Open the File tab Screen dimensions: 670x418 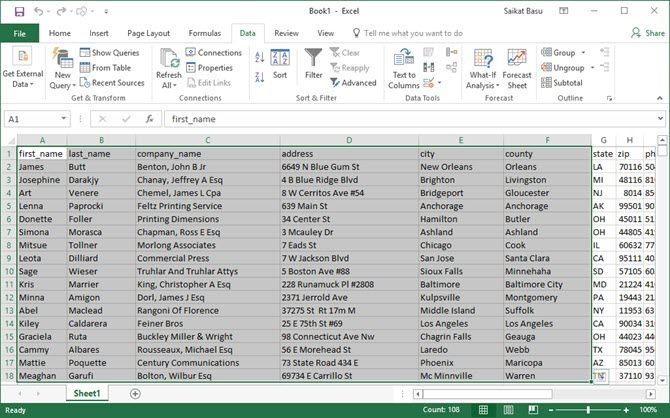click(20, 33)
